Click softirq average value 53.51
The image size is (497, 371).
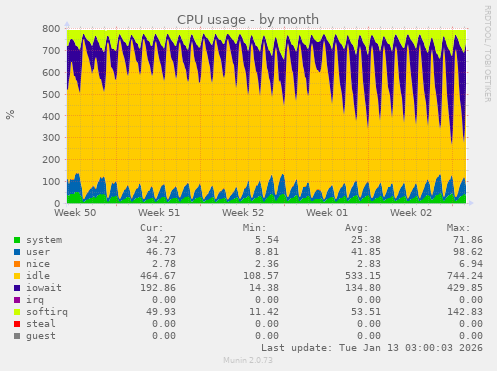pos(366,312)
